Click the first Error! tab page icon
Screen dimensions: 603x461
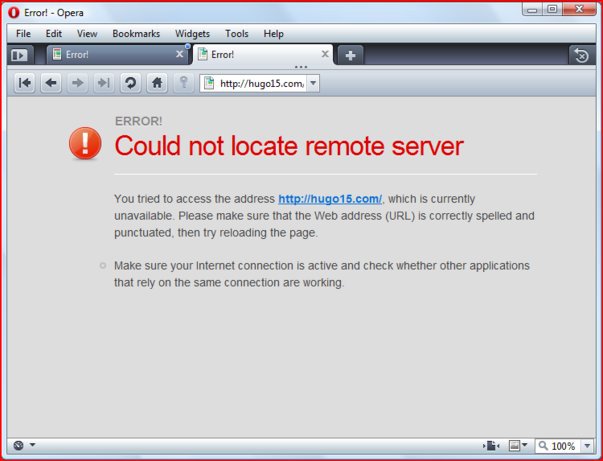pyautogui.click(x=57, y=54)
